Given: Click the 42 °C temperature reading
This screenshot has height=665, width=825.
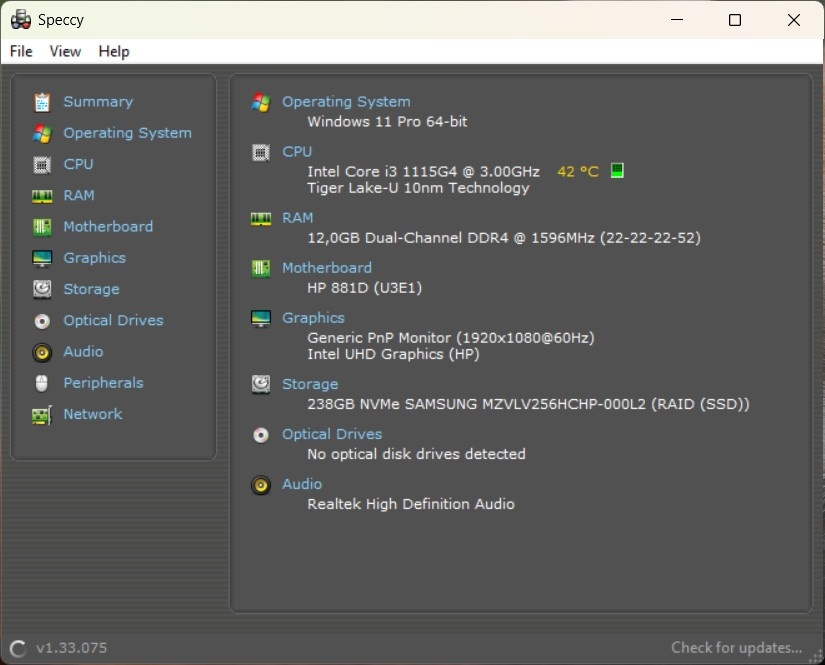Looking at the screenshot, I should [x=578, y=170].
